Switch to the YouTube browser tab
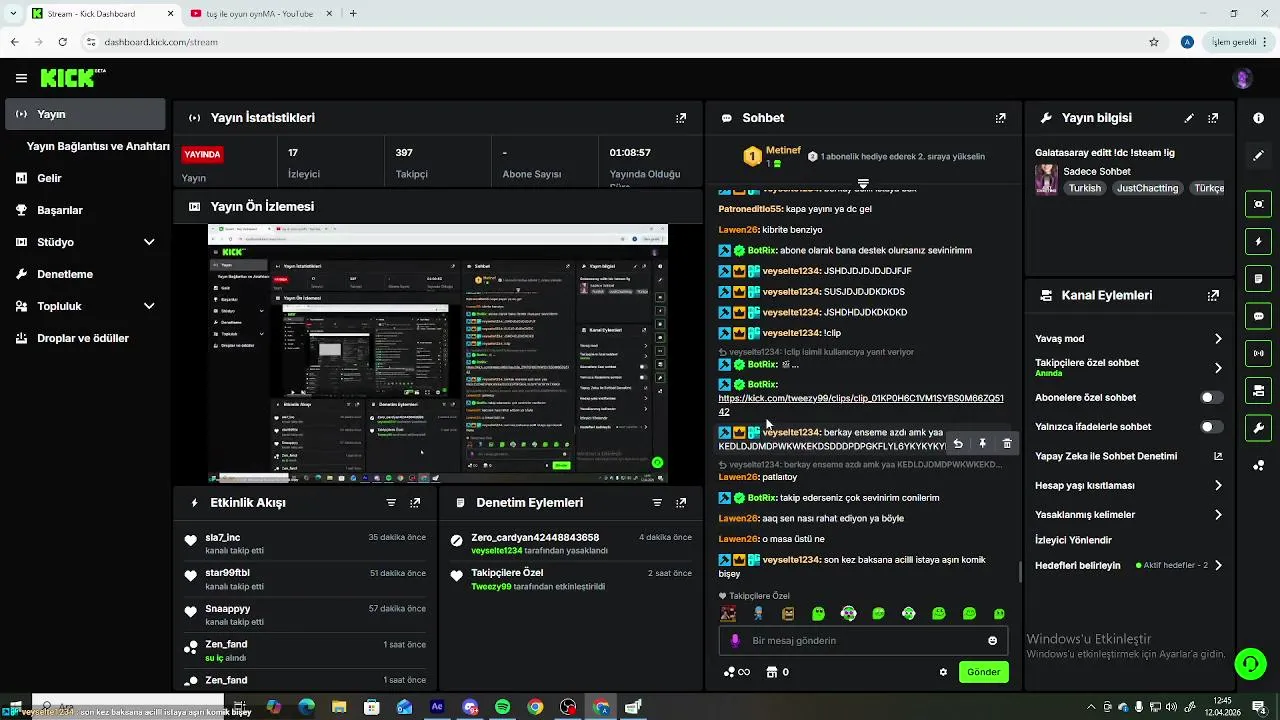 pyautogui.click(x=262, y=13)
